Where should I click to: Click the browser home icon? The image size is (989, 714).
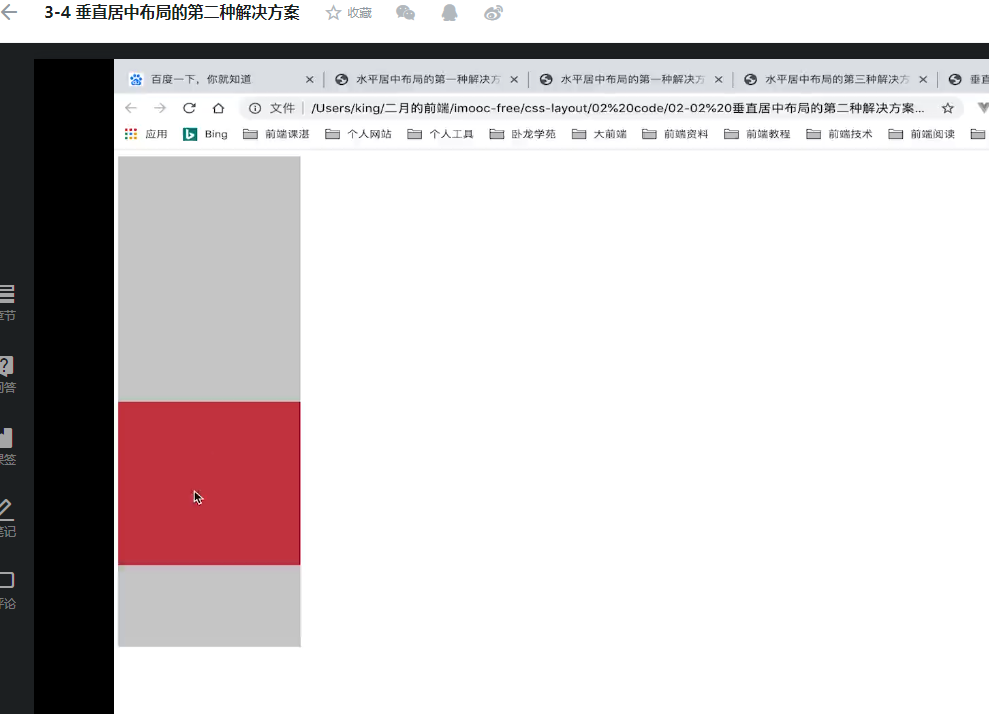(218, 108)
